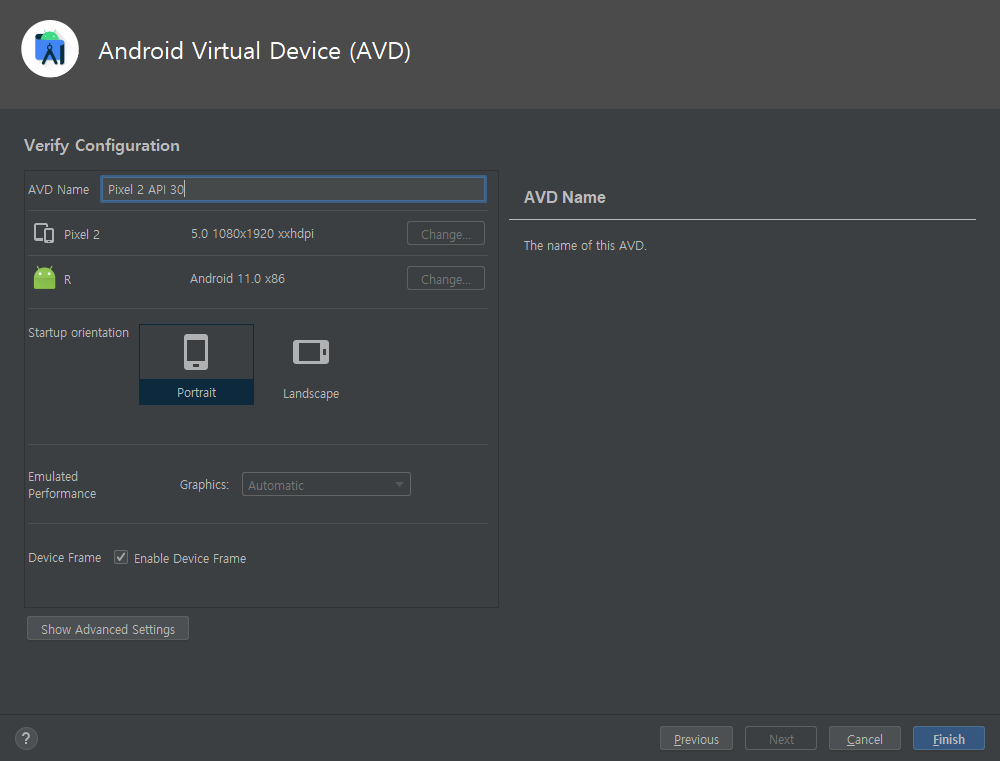The image size is (1000, 761).
Task: Click the 'Startup orientation' label
Action: [78, 332]
